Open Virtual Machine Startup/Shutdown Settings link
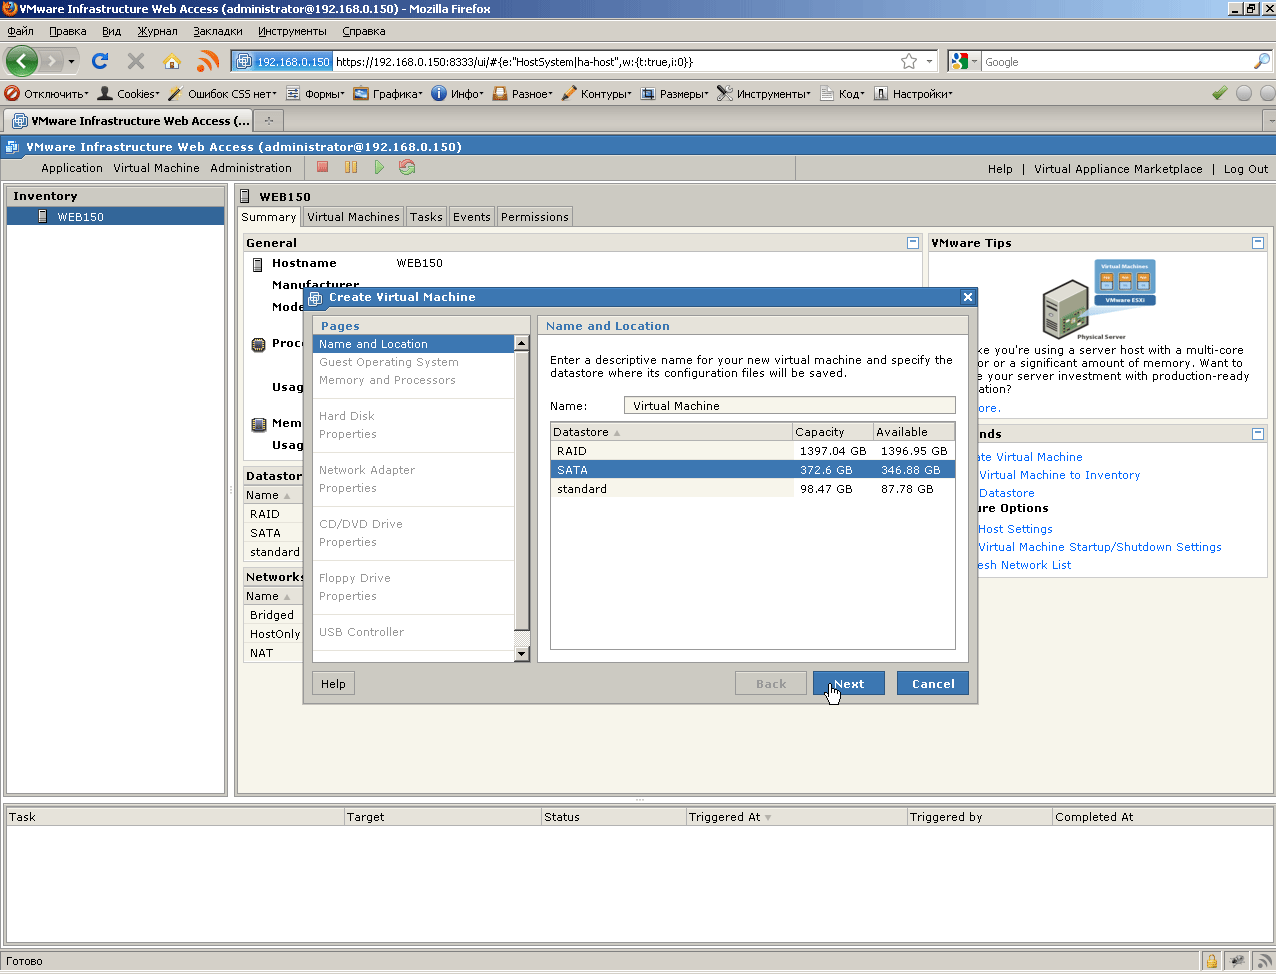The width and height of the screenshot is (1276, 974). 1099,547
